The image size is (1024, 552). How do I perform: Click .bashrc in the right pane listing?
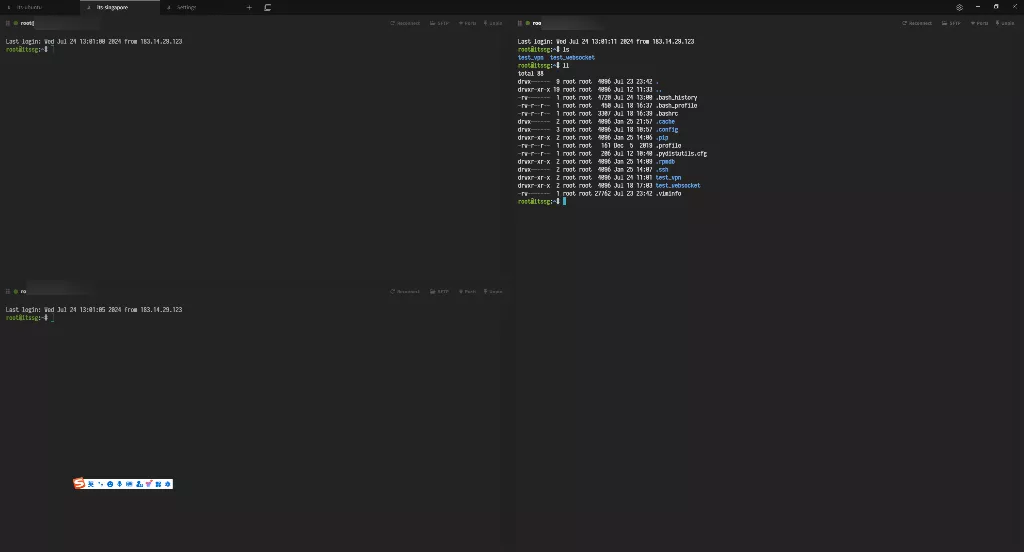pyautogui.click(x=667, y=114)
